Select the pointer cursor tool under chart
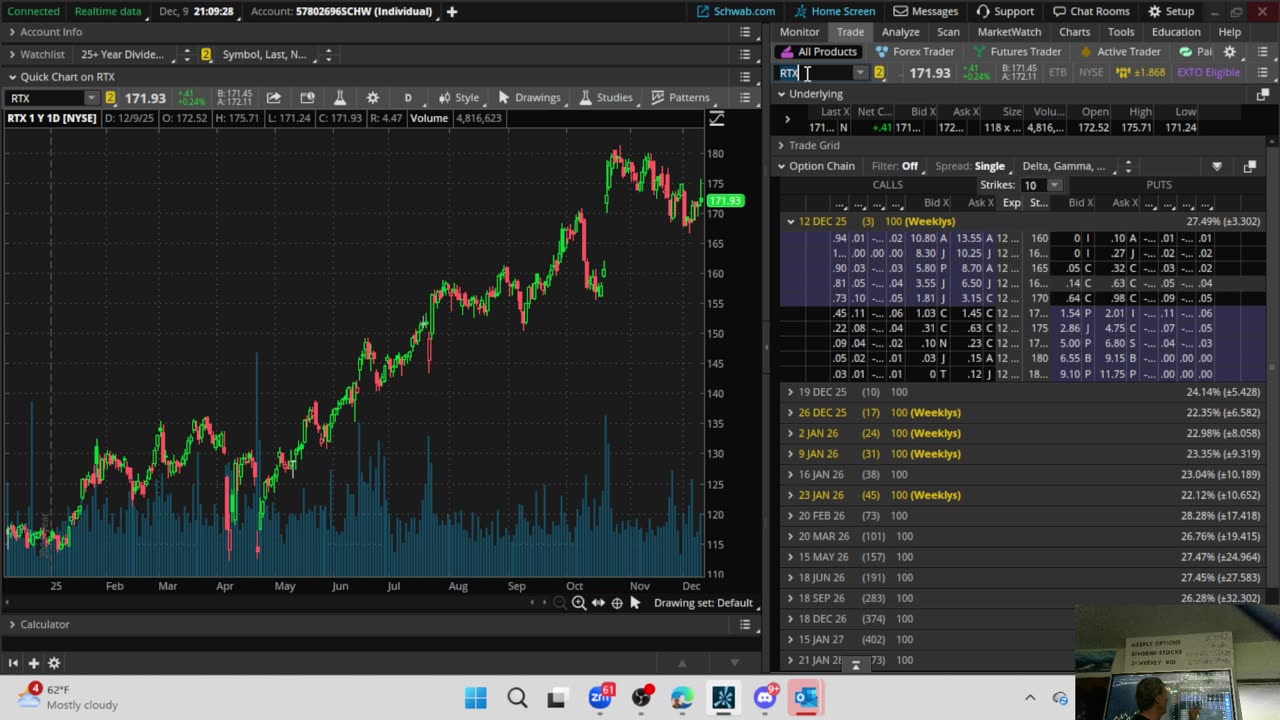1280x720 pixels. 635,603
